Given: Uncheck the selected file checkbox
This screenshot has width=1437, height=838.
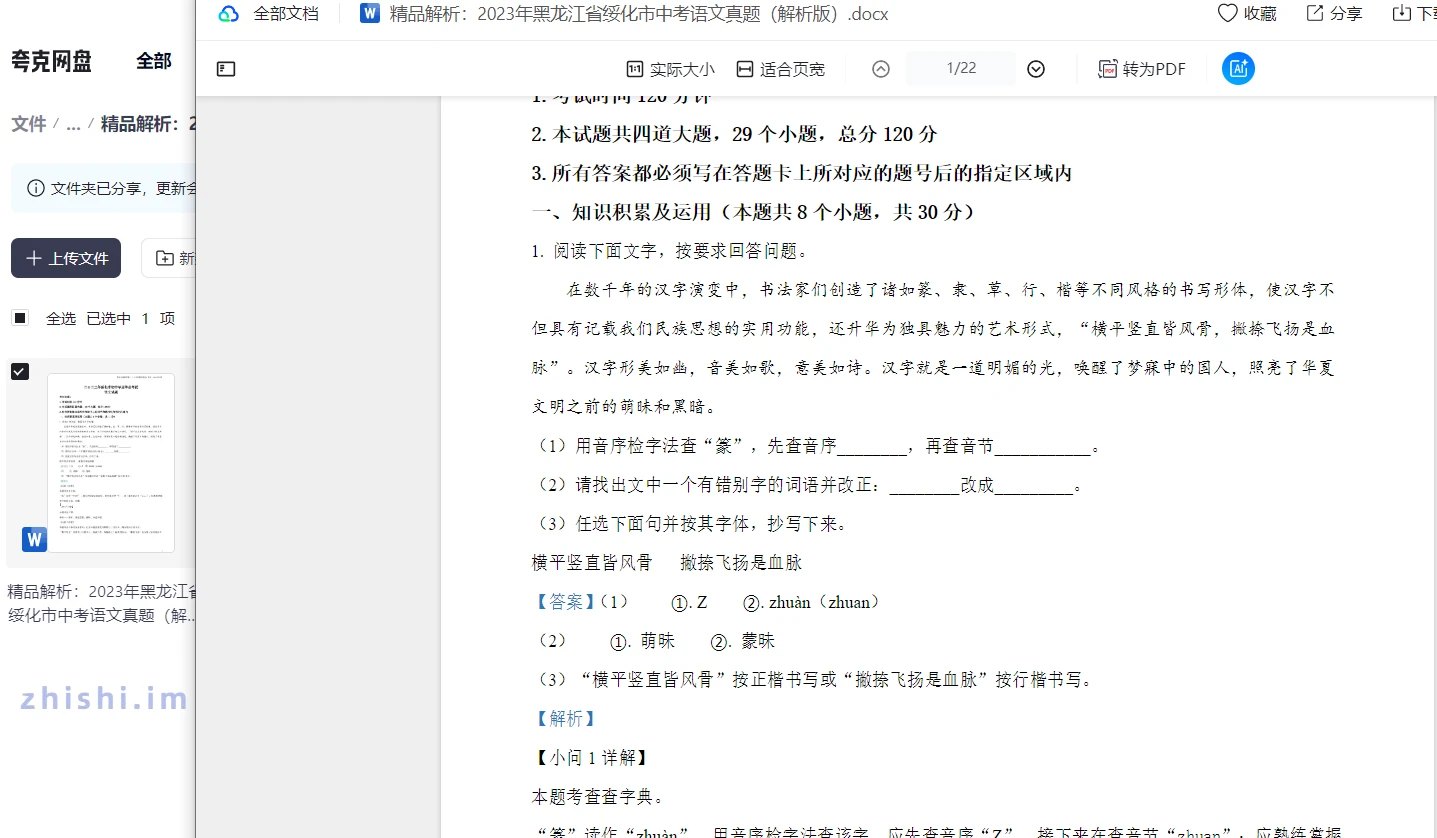Looking at the screenshot, I should [20, 372].
